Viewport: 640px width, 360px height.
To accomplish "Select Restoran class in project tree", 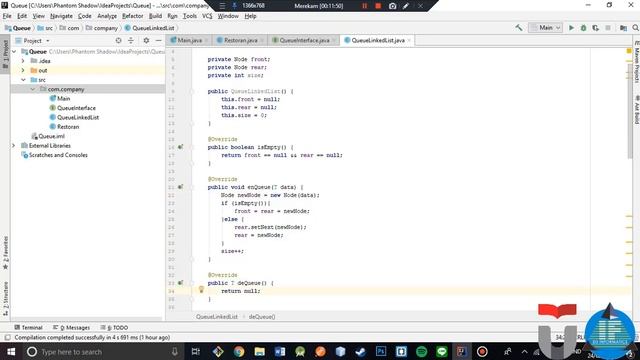I will pyautogui.click(x=68, y=127).
